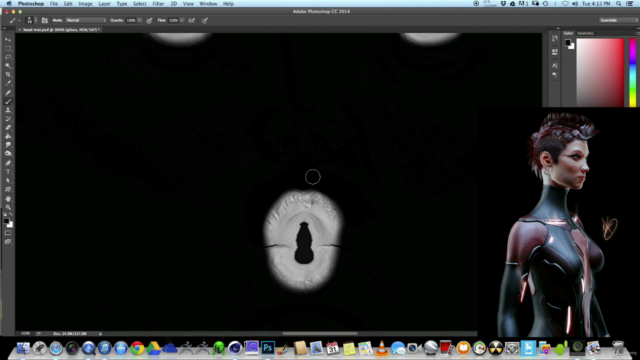Select the Path Selection tool
The width and height of the screenshot is (640, 360).
tap(8, 180)
